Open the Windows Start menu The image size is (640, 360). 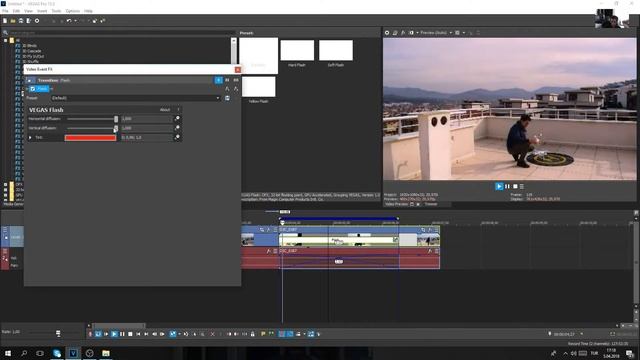(x=8, y=353)
